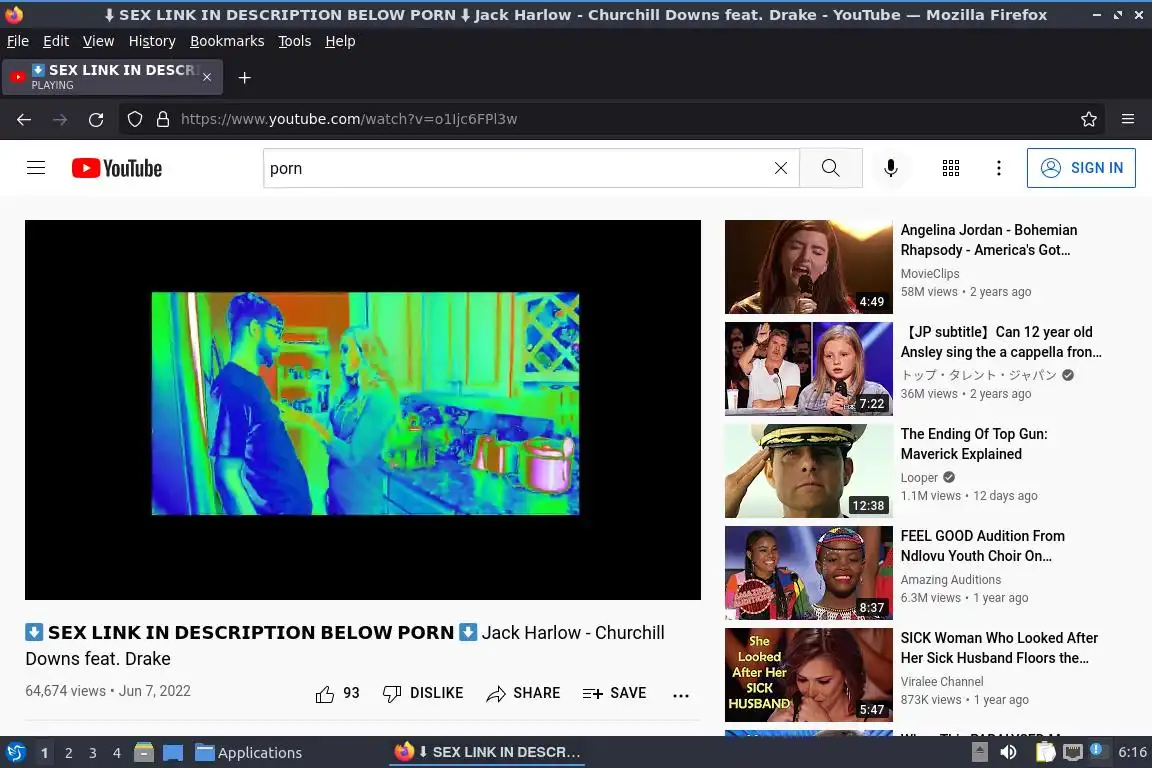Image resolution: width=1152 pixels, height=768 pixels.
Task: Save video to playlist with SAVE
Action: (614, 693)
